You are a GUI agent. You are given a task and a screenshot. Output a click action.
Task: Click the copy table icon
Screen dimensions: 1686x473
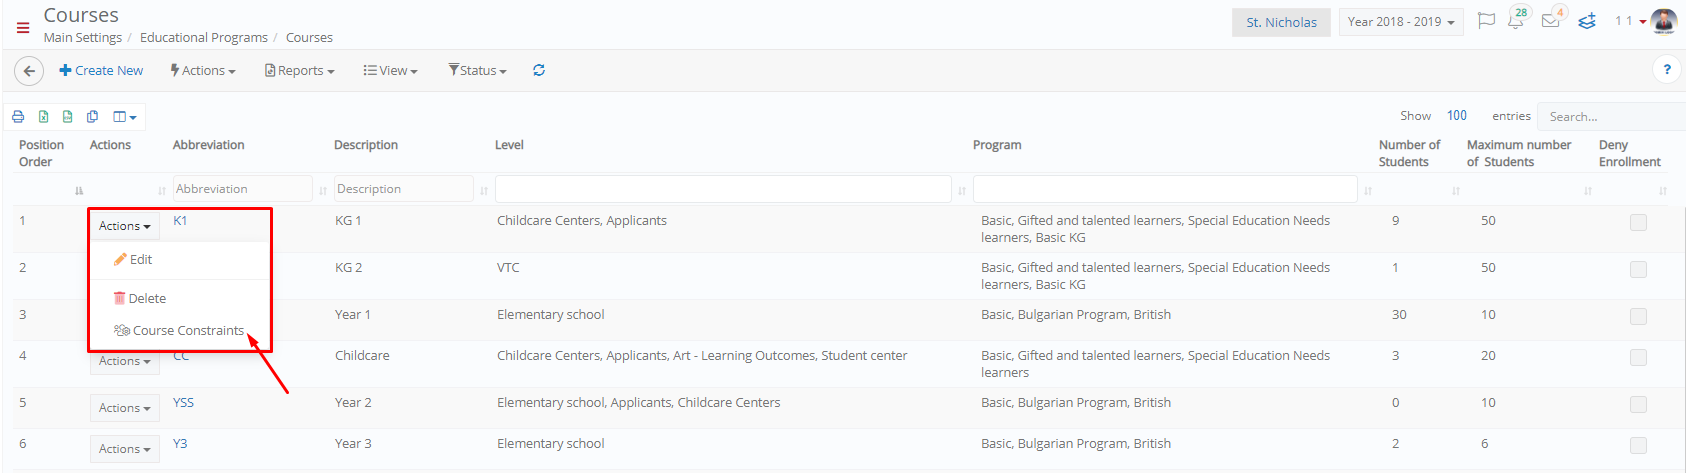pos(92,117)
